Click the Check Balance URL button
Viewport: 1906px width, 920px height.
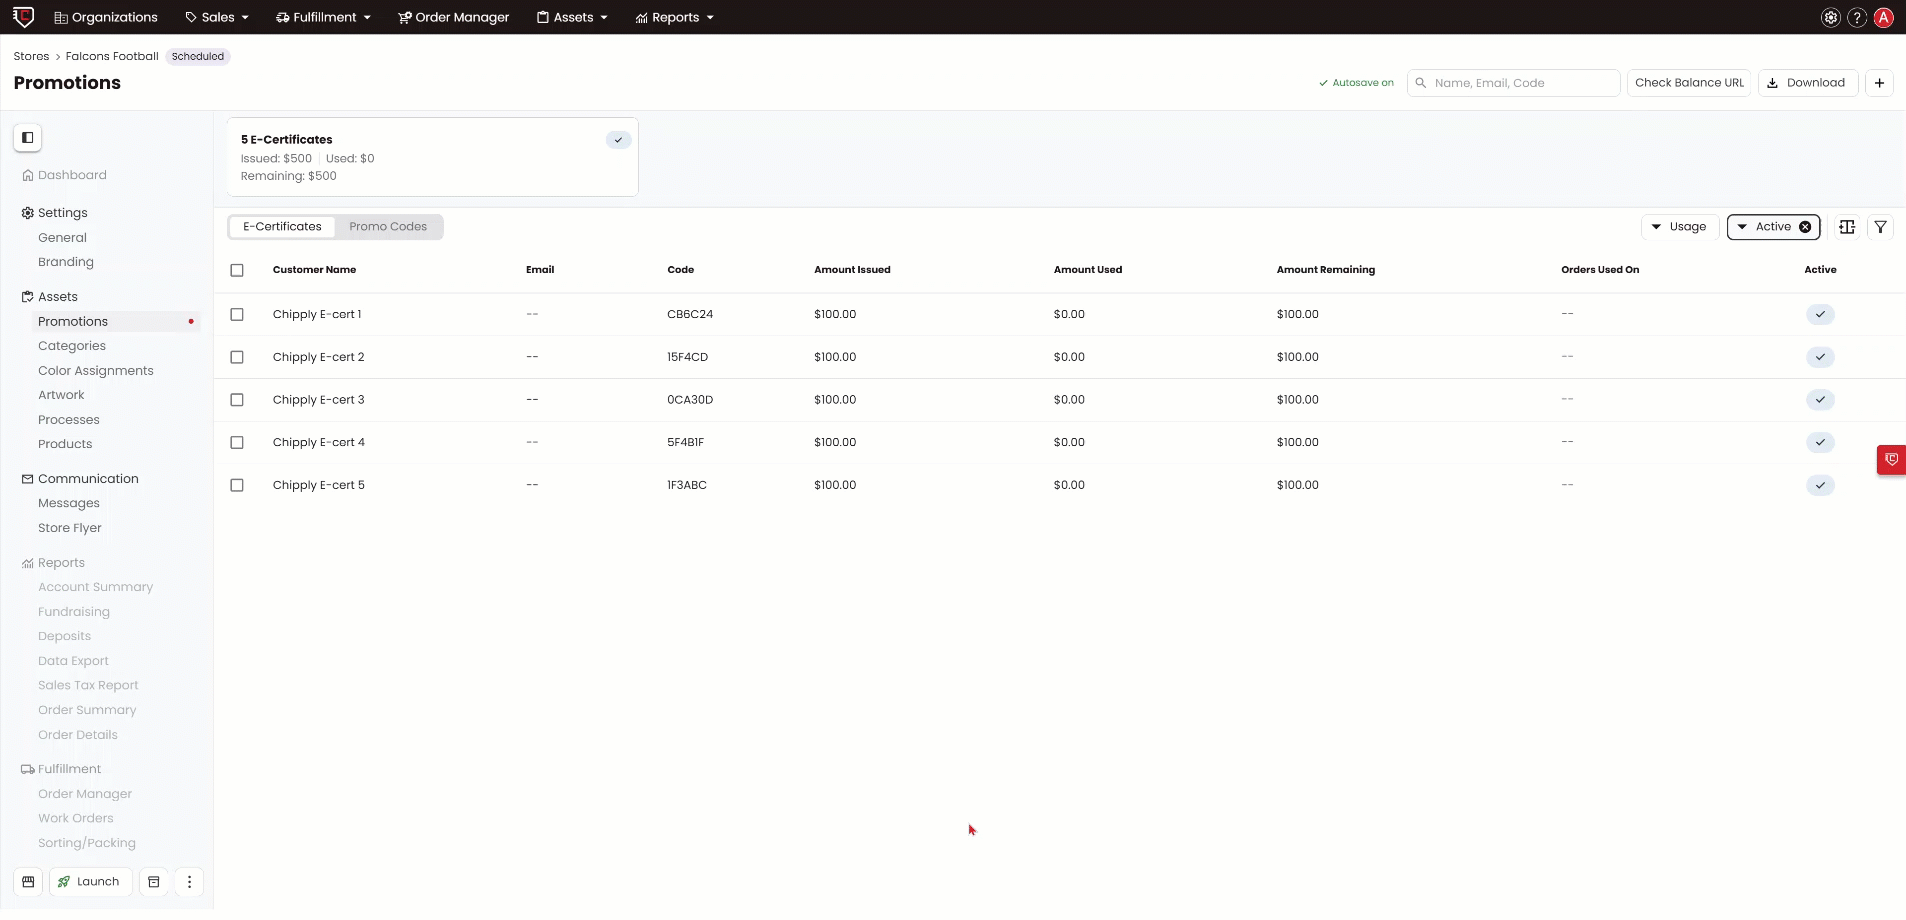[x=1689, y=83]
